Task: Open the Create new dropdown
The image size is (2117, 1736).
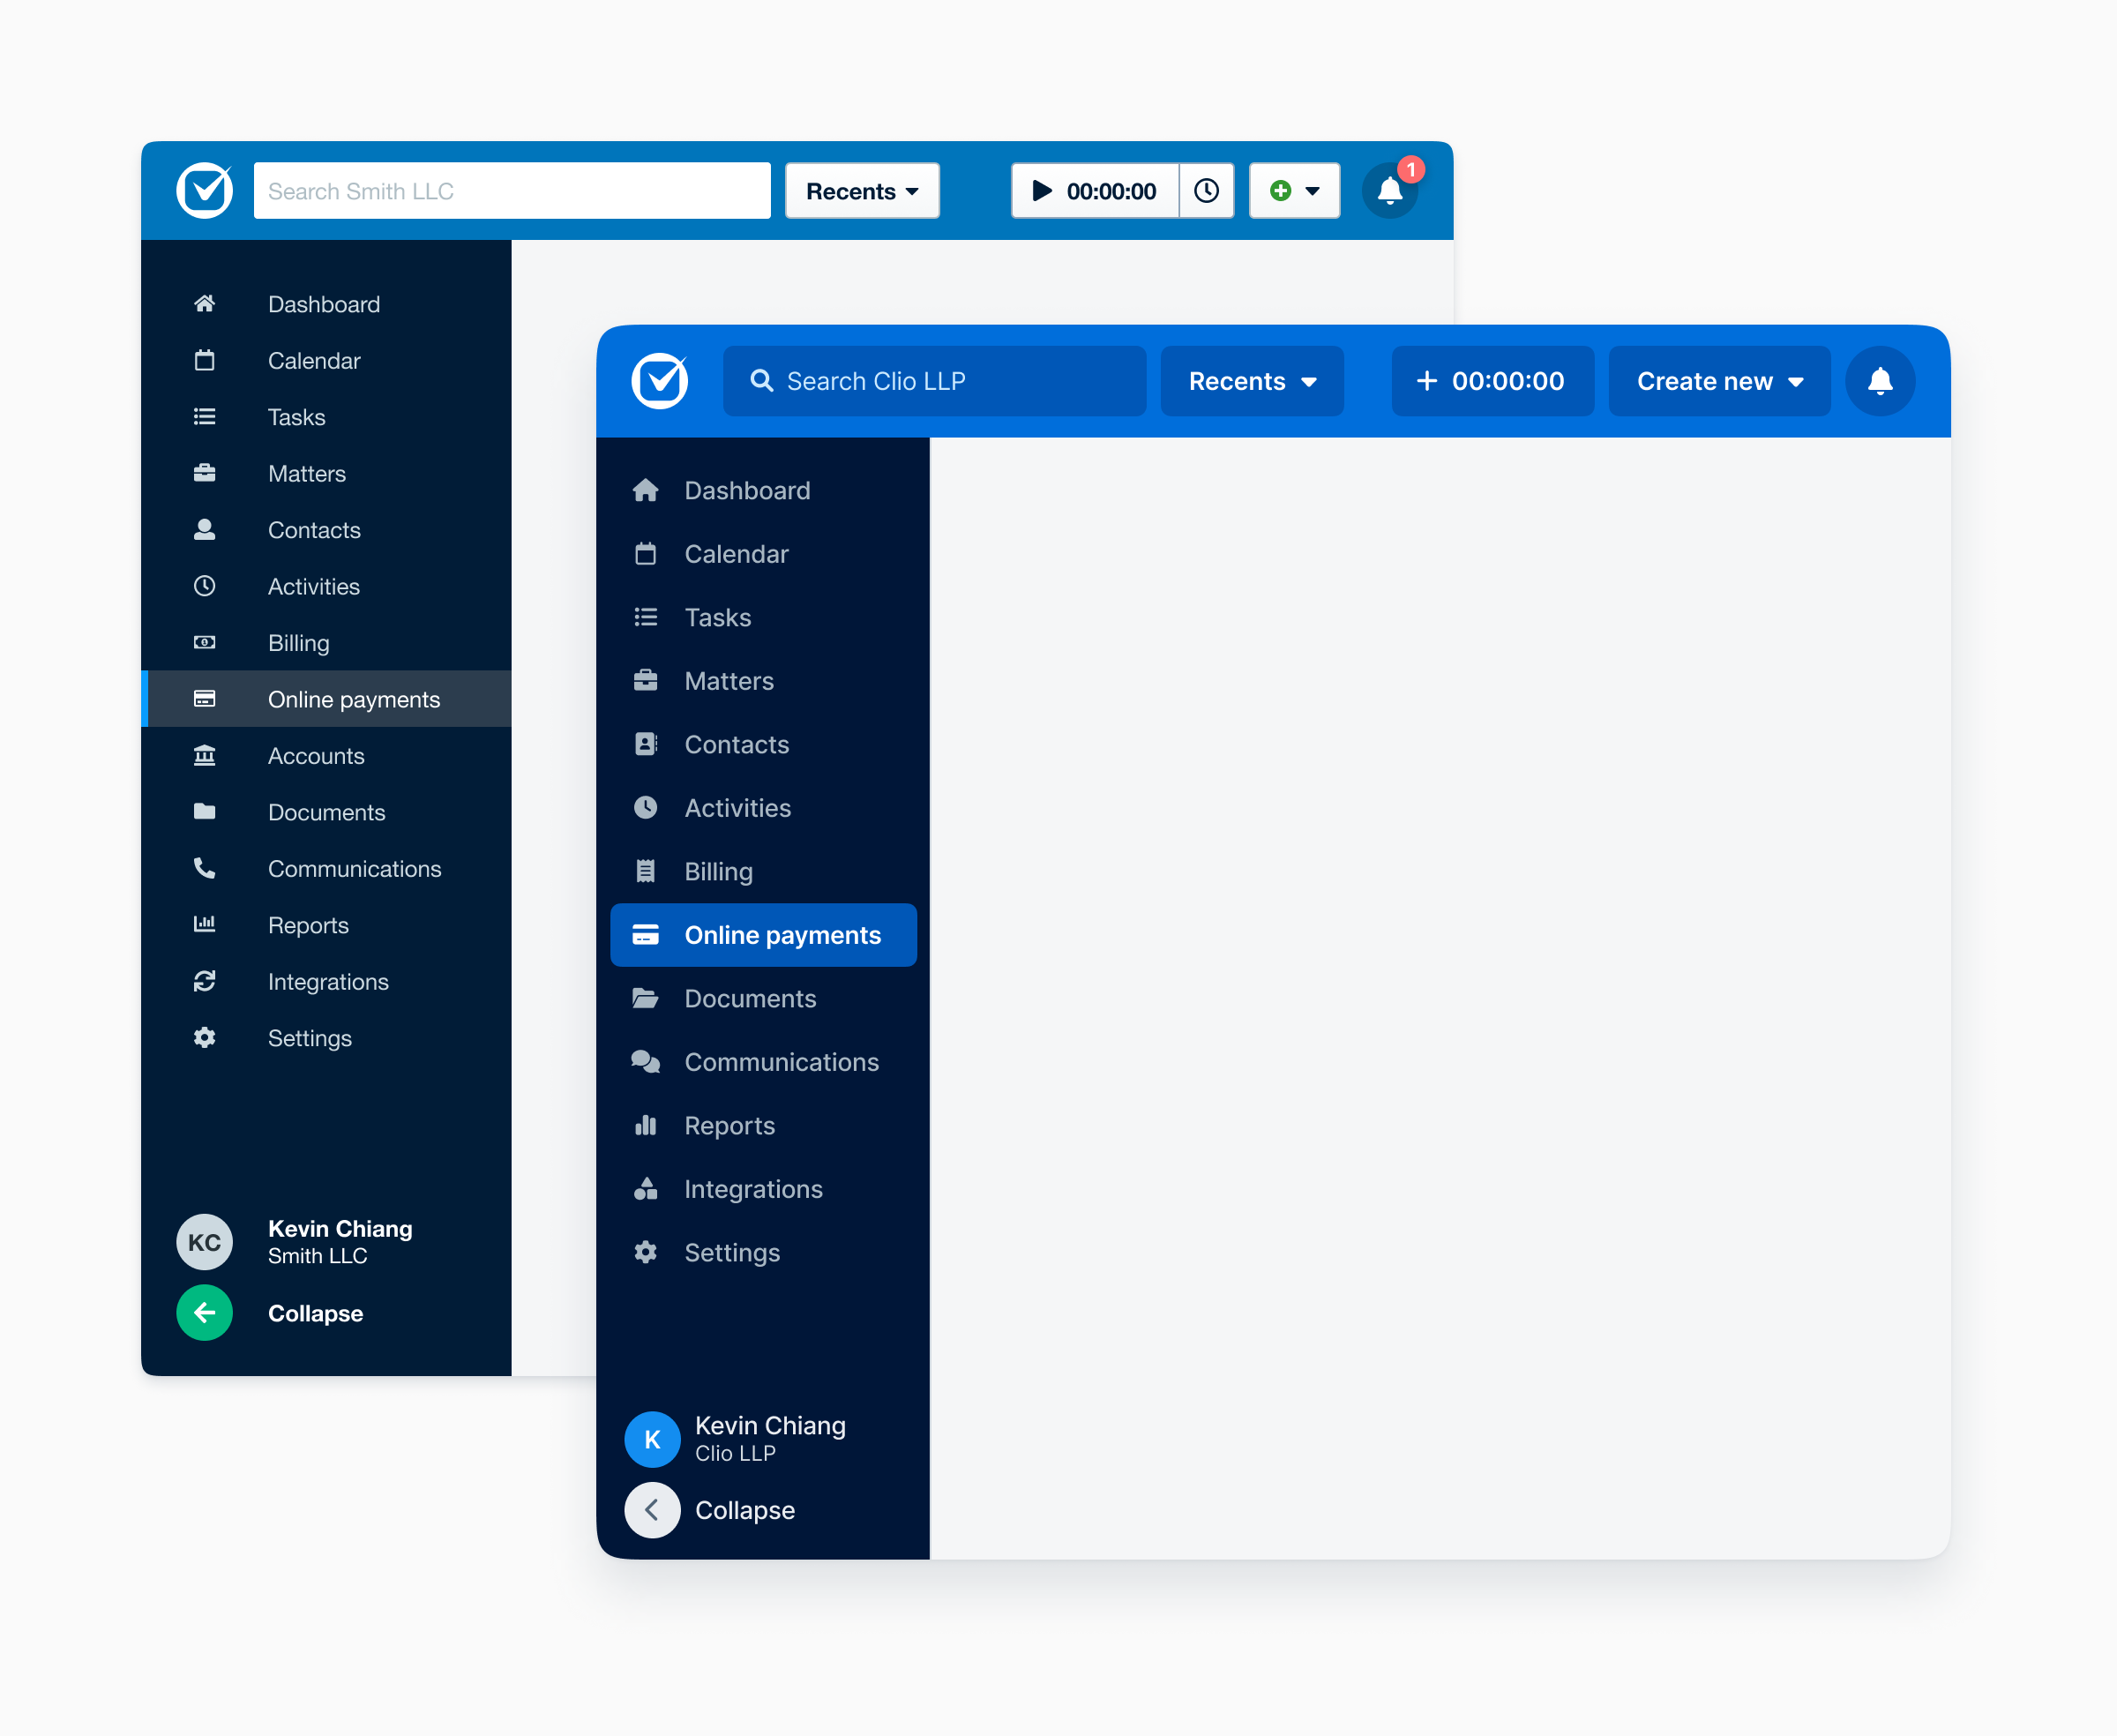Action: [x=1719, y=381]
